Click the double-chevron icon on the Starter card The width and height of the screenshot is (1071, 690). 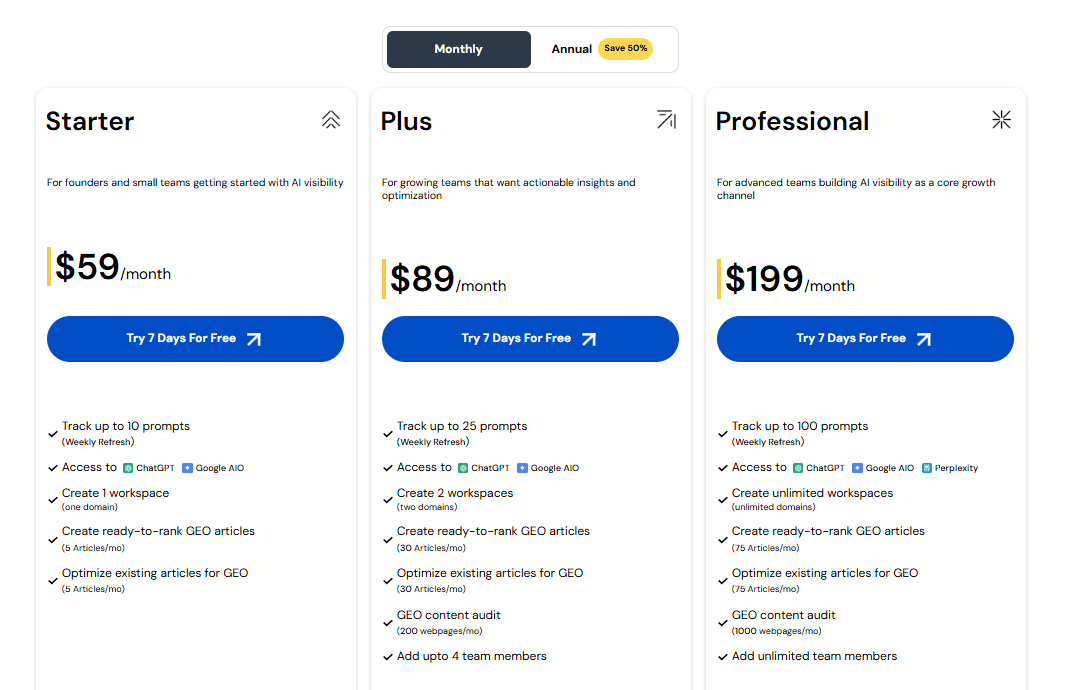point(331,119)
